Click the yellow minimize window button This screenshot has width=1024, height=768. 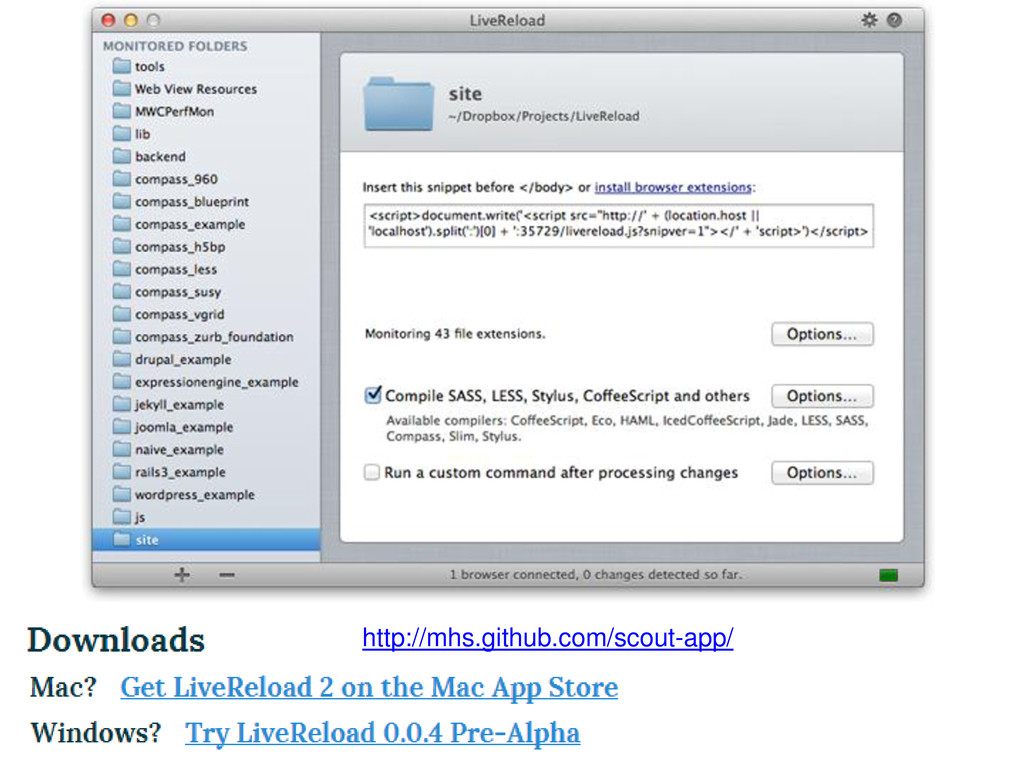click(x=131, y=20)
